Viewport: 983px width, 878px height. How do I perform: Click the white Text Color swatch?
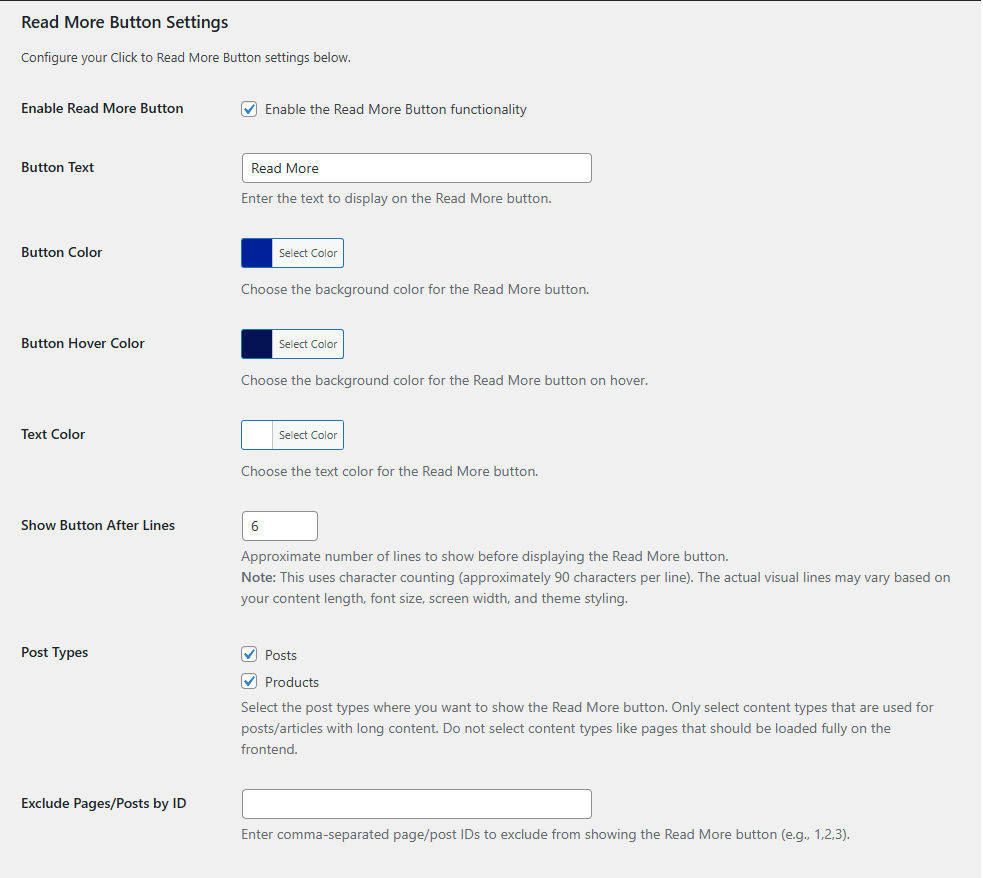tap(254, 434)
